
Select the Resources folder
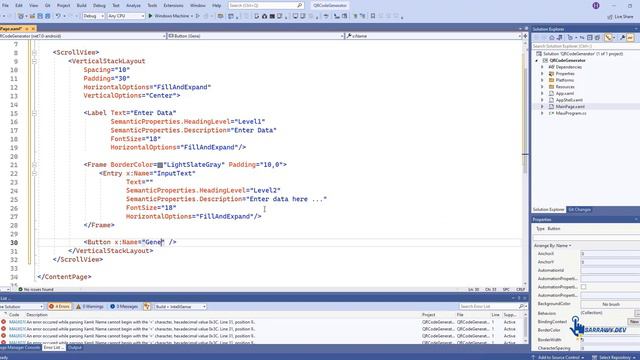point(565,87)
